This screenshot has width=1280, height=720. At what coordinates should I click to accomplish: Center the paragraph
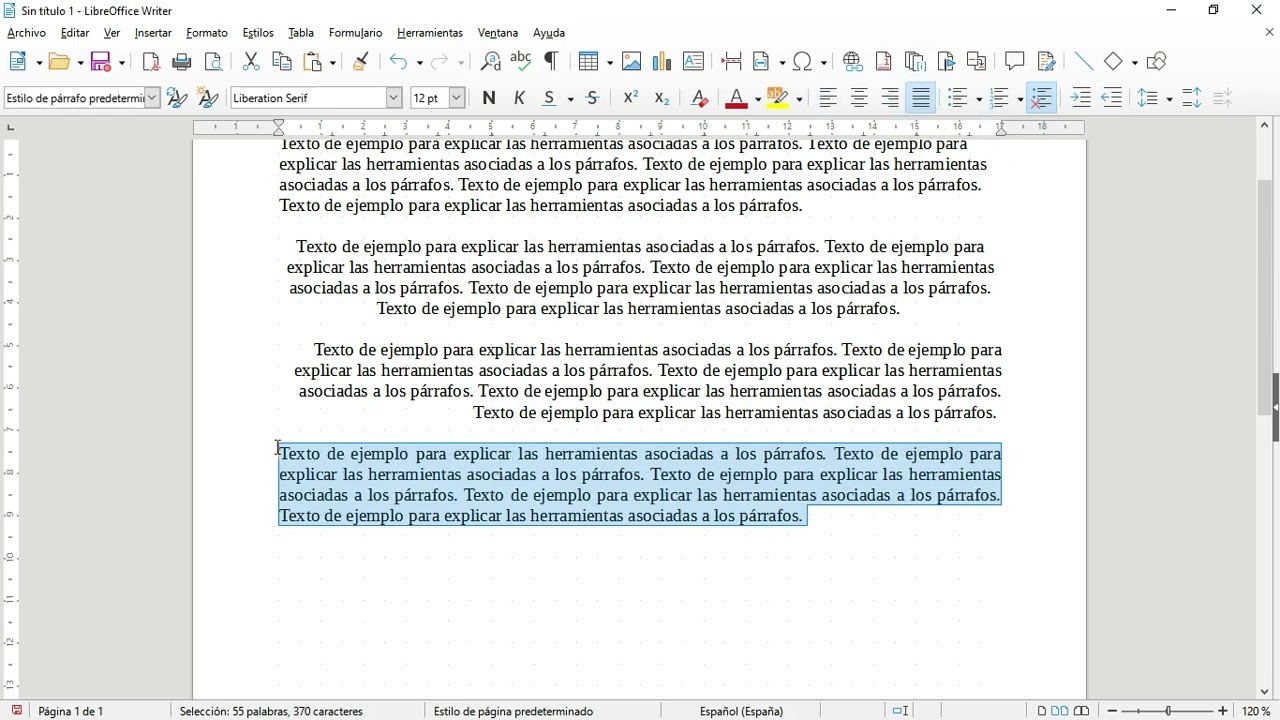tap(859, 98)
